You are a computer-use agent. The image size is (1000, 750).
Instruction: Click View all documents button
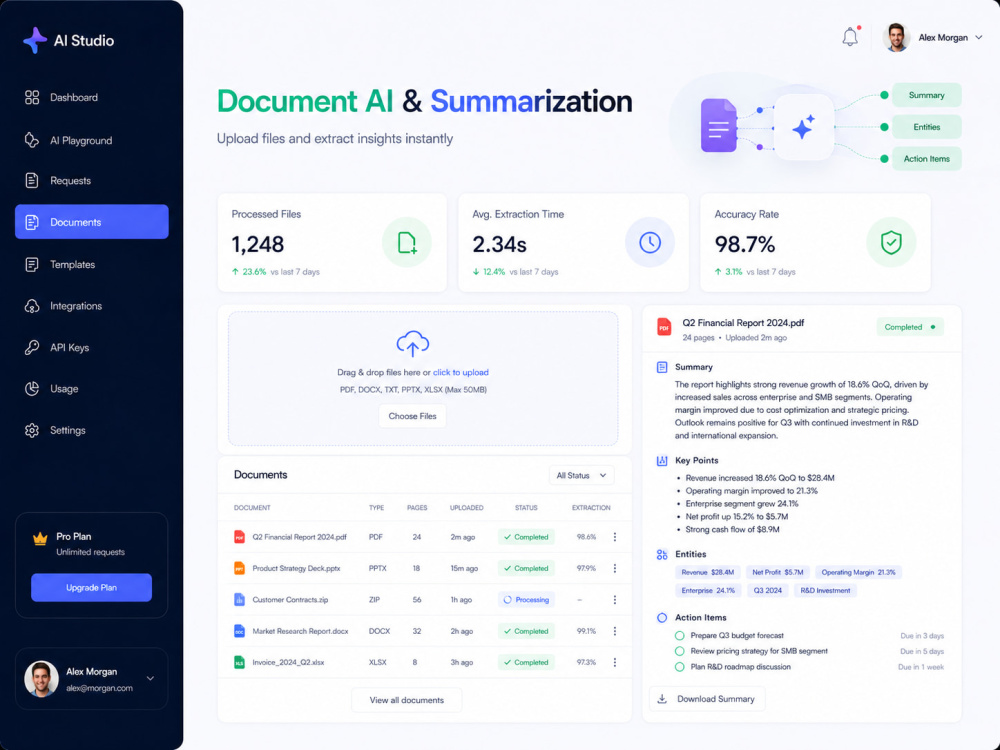pos(406,700)
